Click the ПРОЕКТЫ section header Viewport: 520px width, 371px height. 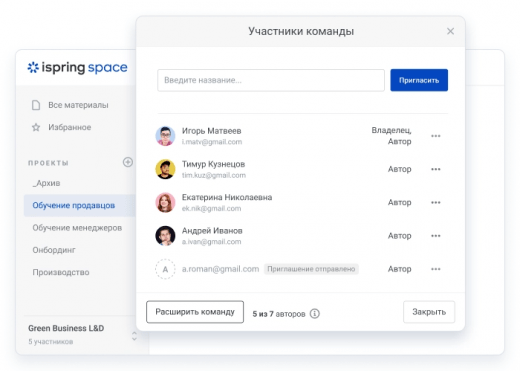[48, 163]
